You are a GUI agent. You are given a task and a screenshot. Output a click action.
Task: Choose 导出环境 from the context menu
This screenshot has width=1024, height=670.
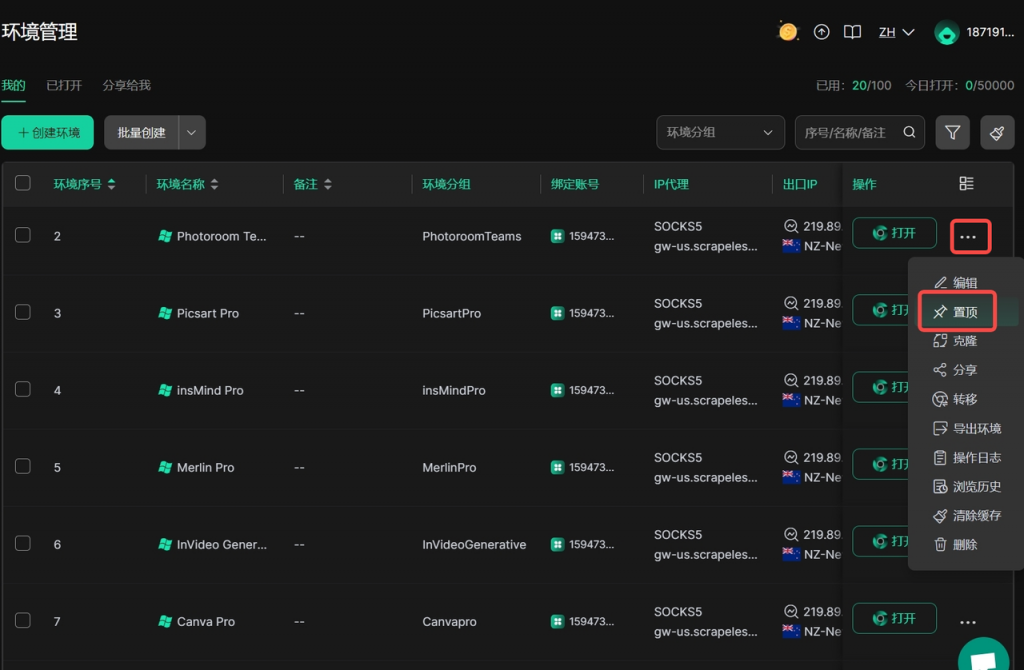[967, 428]
